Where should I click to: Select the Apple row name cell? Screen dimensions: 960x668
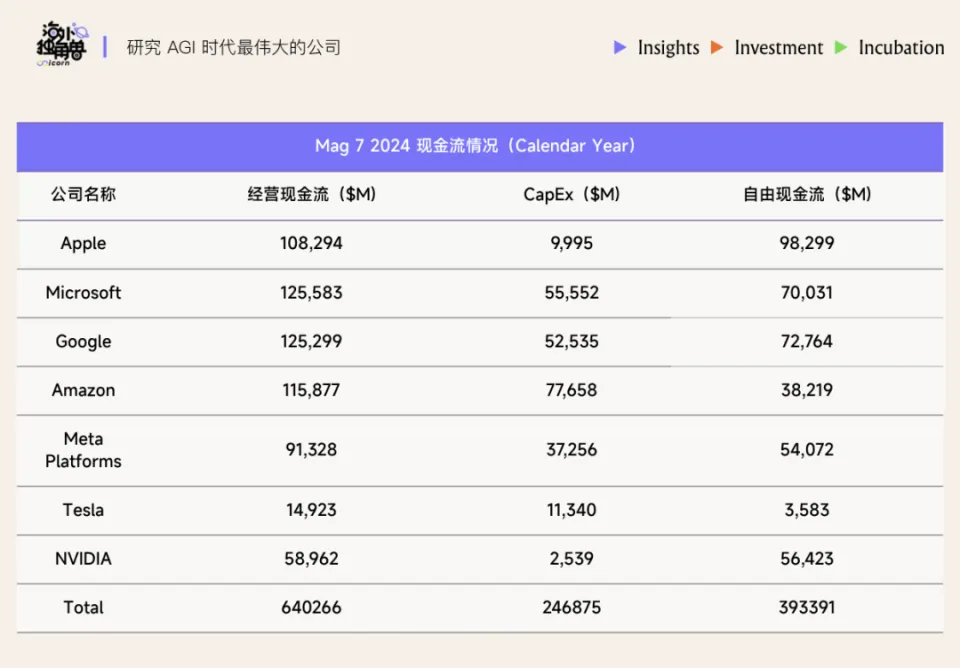(83, 243)
